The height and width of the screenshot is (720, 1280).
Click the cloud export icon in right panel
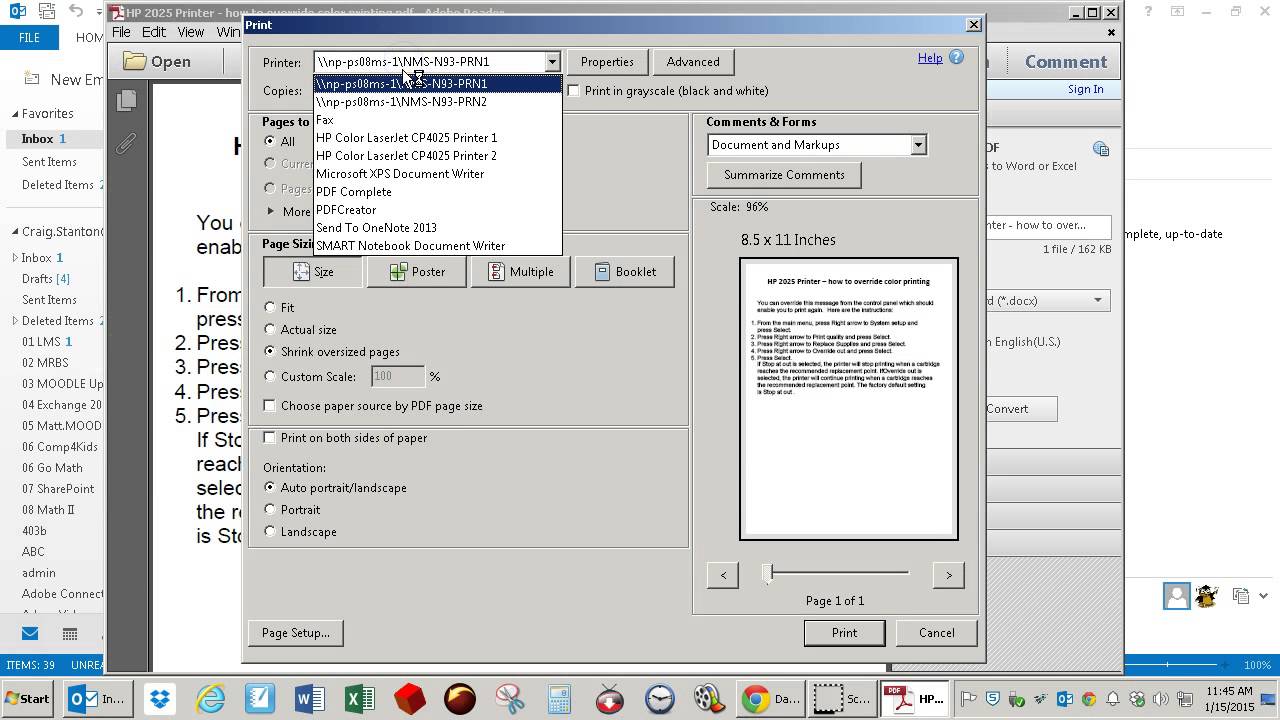point(1101,149)
